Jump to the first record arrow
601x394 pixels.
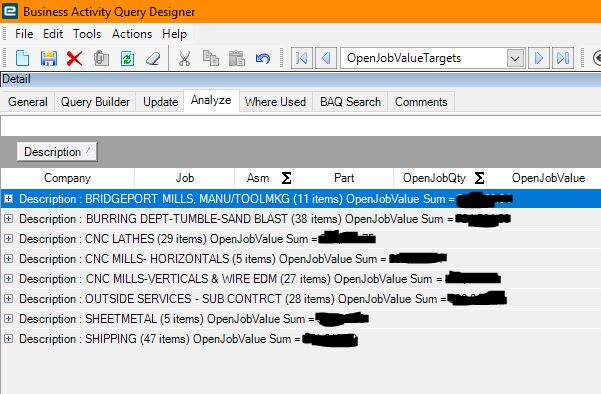tap(302, 58)
